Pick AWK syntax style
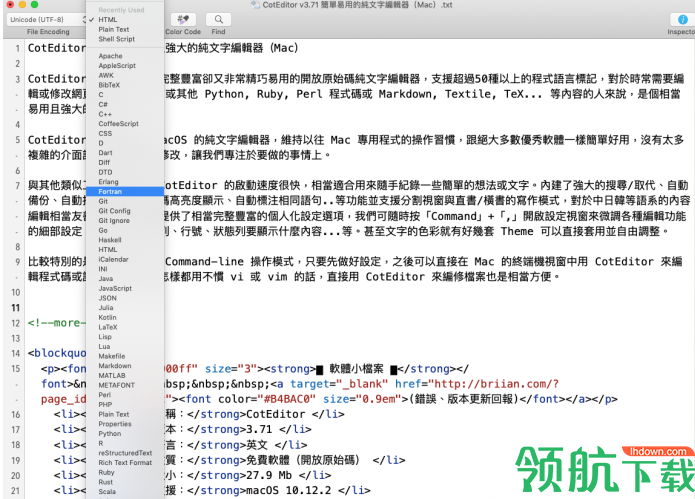Viewport: 695px width, 499px height. point(106,75)
